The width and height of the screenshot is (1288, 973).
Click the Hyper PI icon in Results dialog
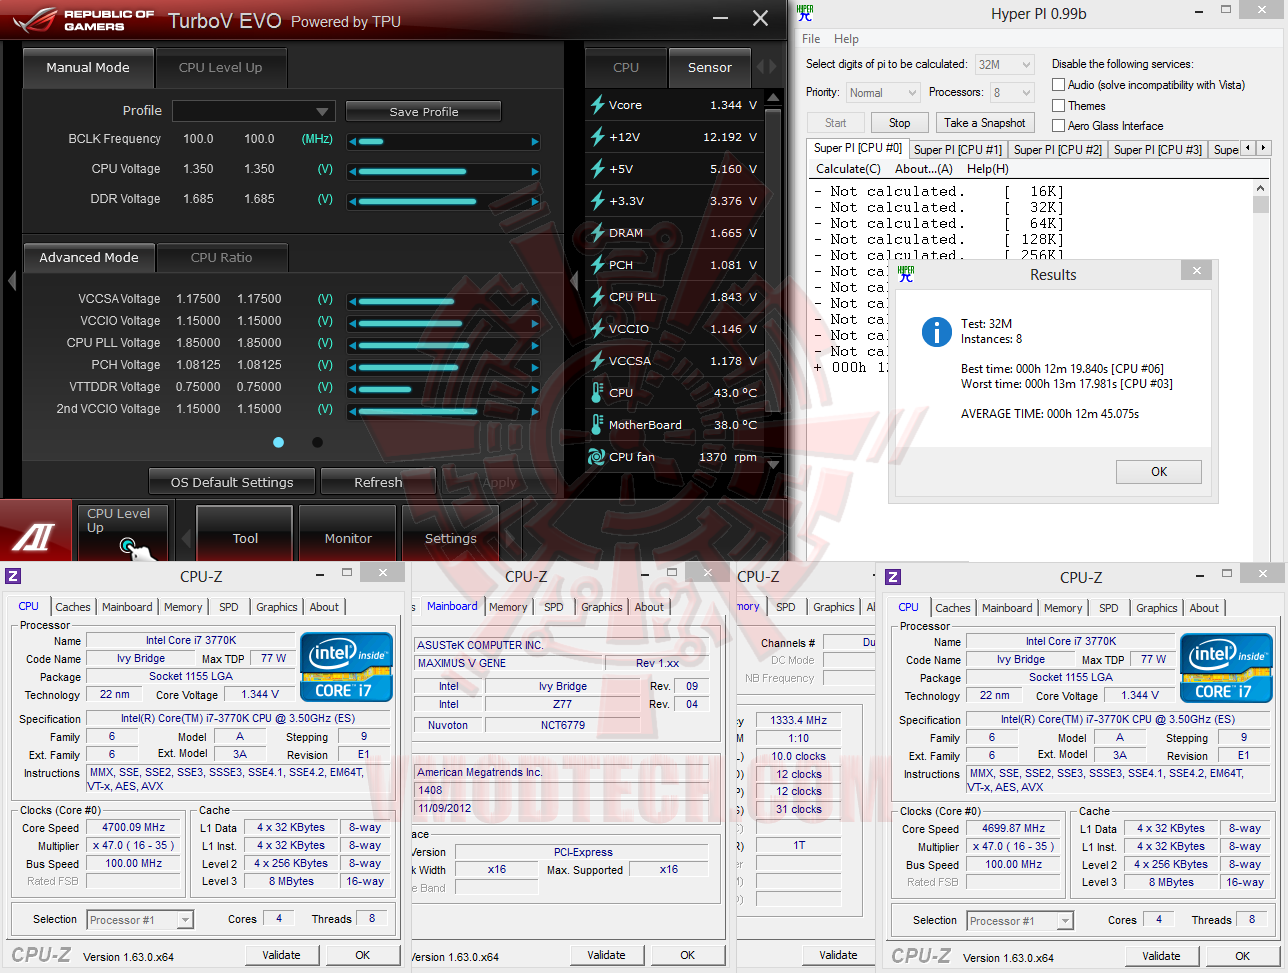(906, 273)
